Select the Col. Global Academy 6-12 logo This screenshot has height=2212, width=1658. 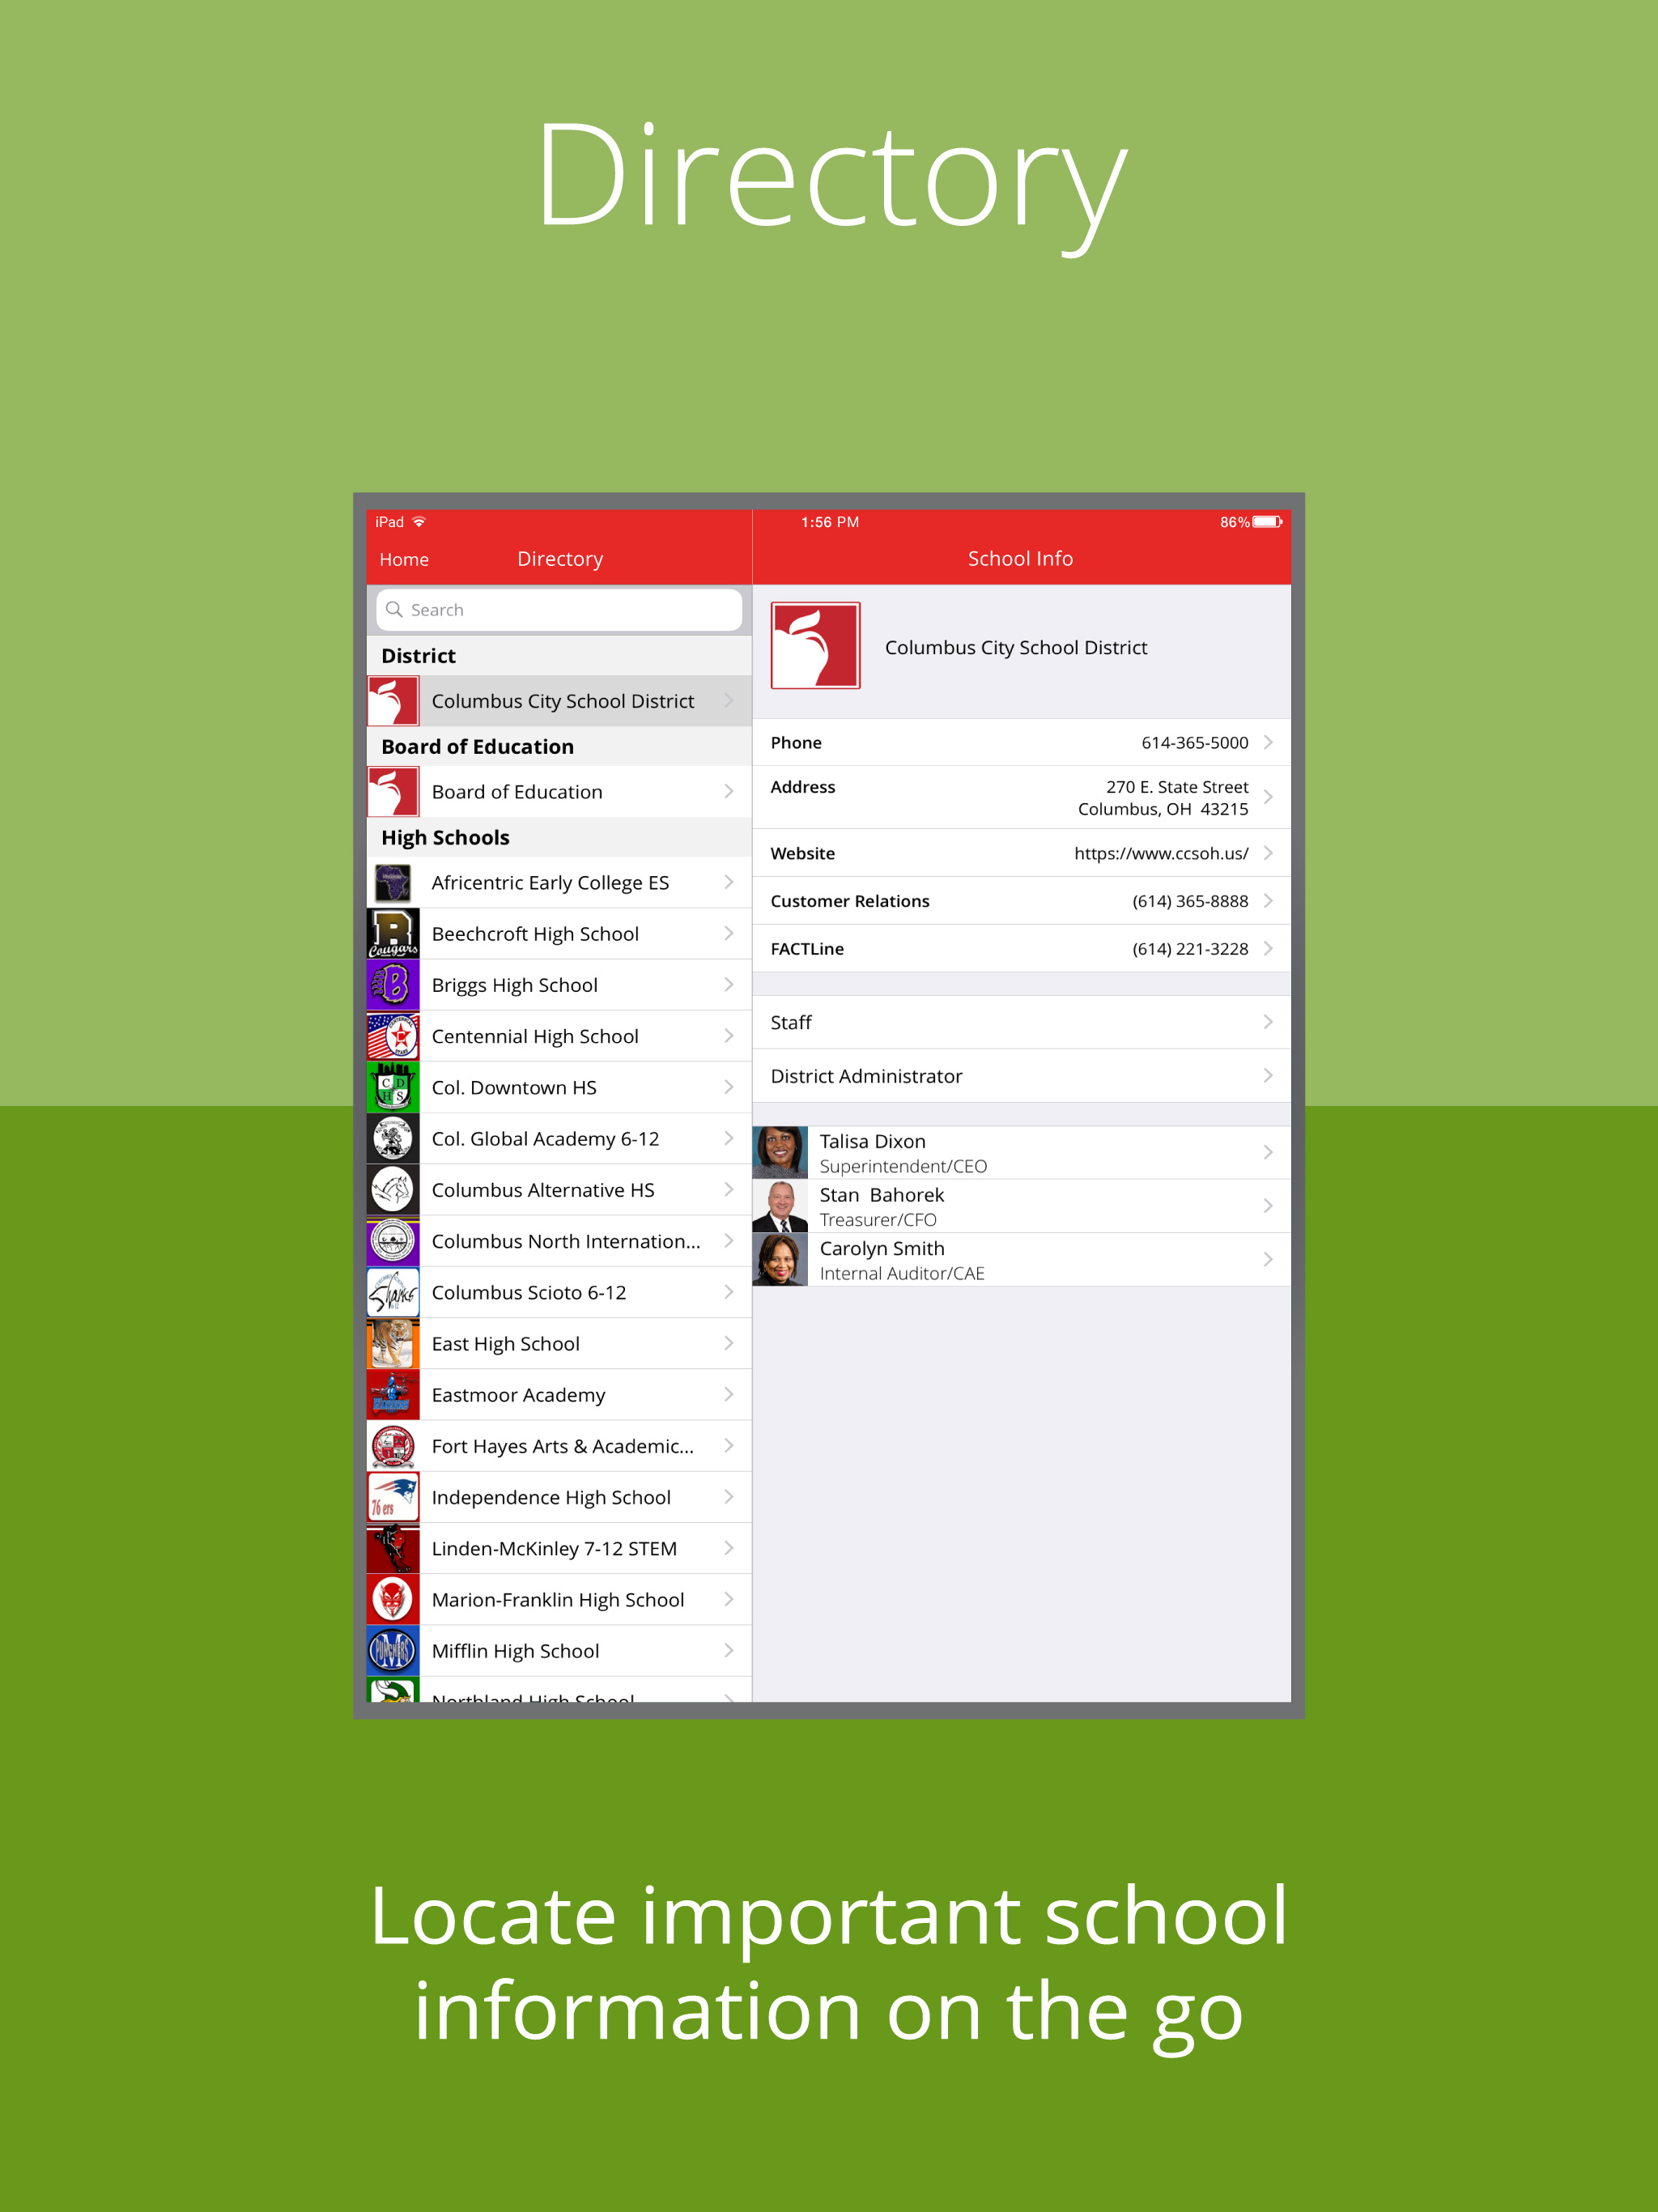tap(393, 1139)
